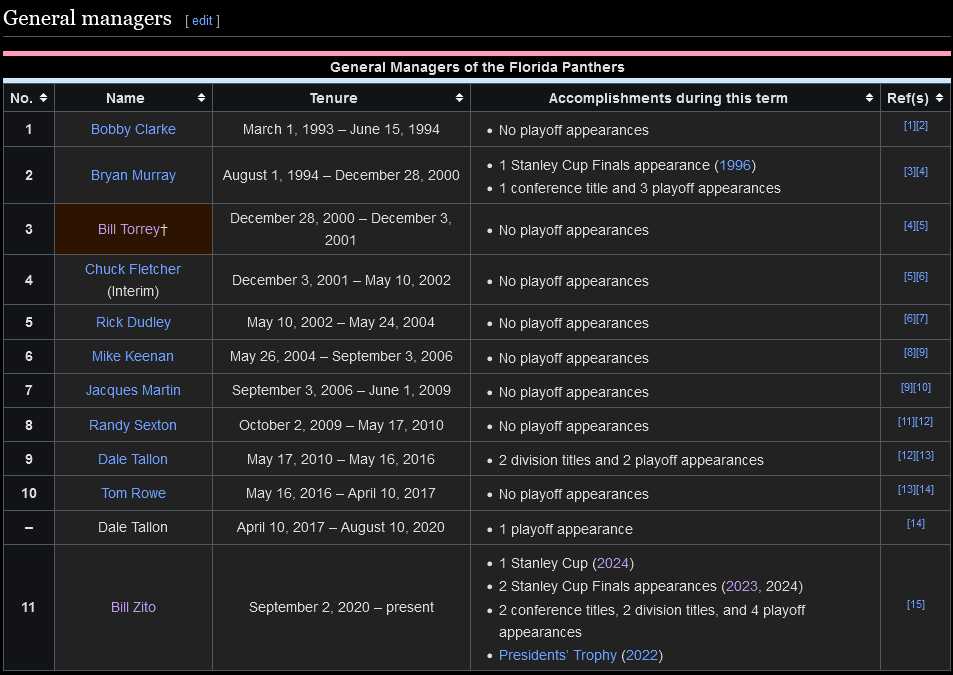Open the edit link for General managers
Screen dimensions: 953x675
[x=202, y=21]
